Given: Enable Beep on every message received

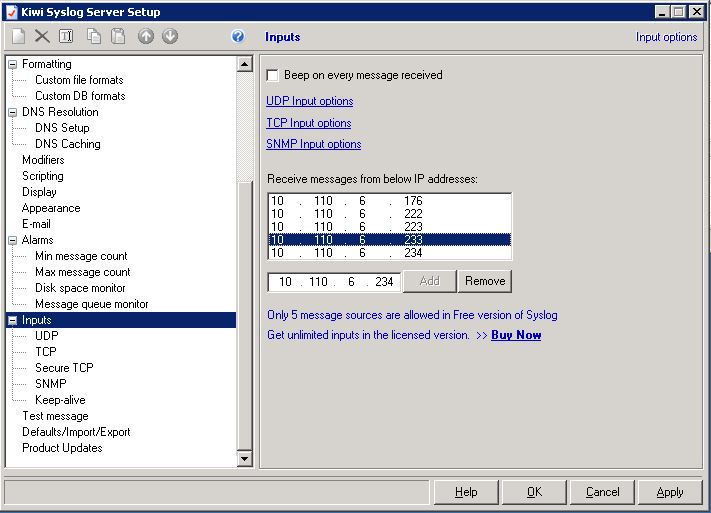Looking at the screenshot, I should (x=273, y=75).
